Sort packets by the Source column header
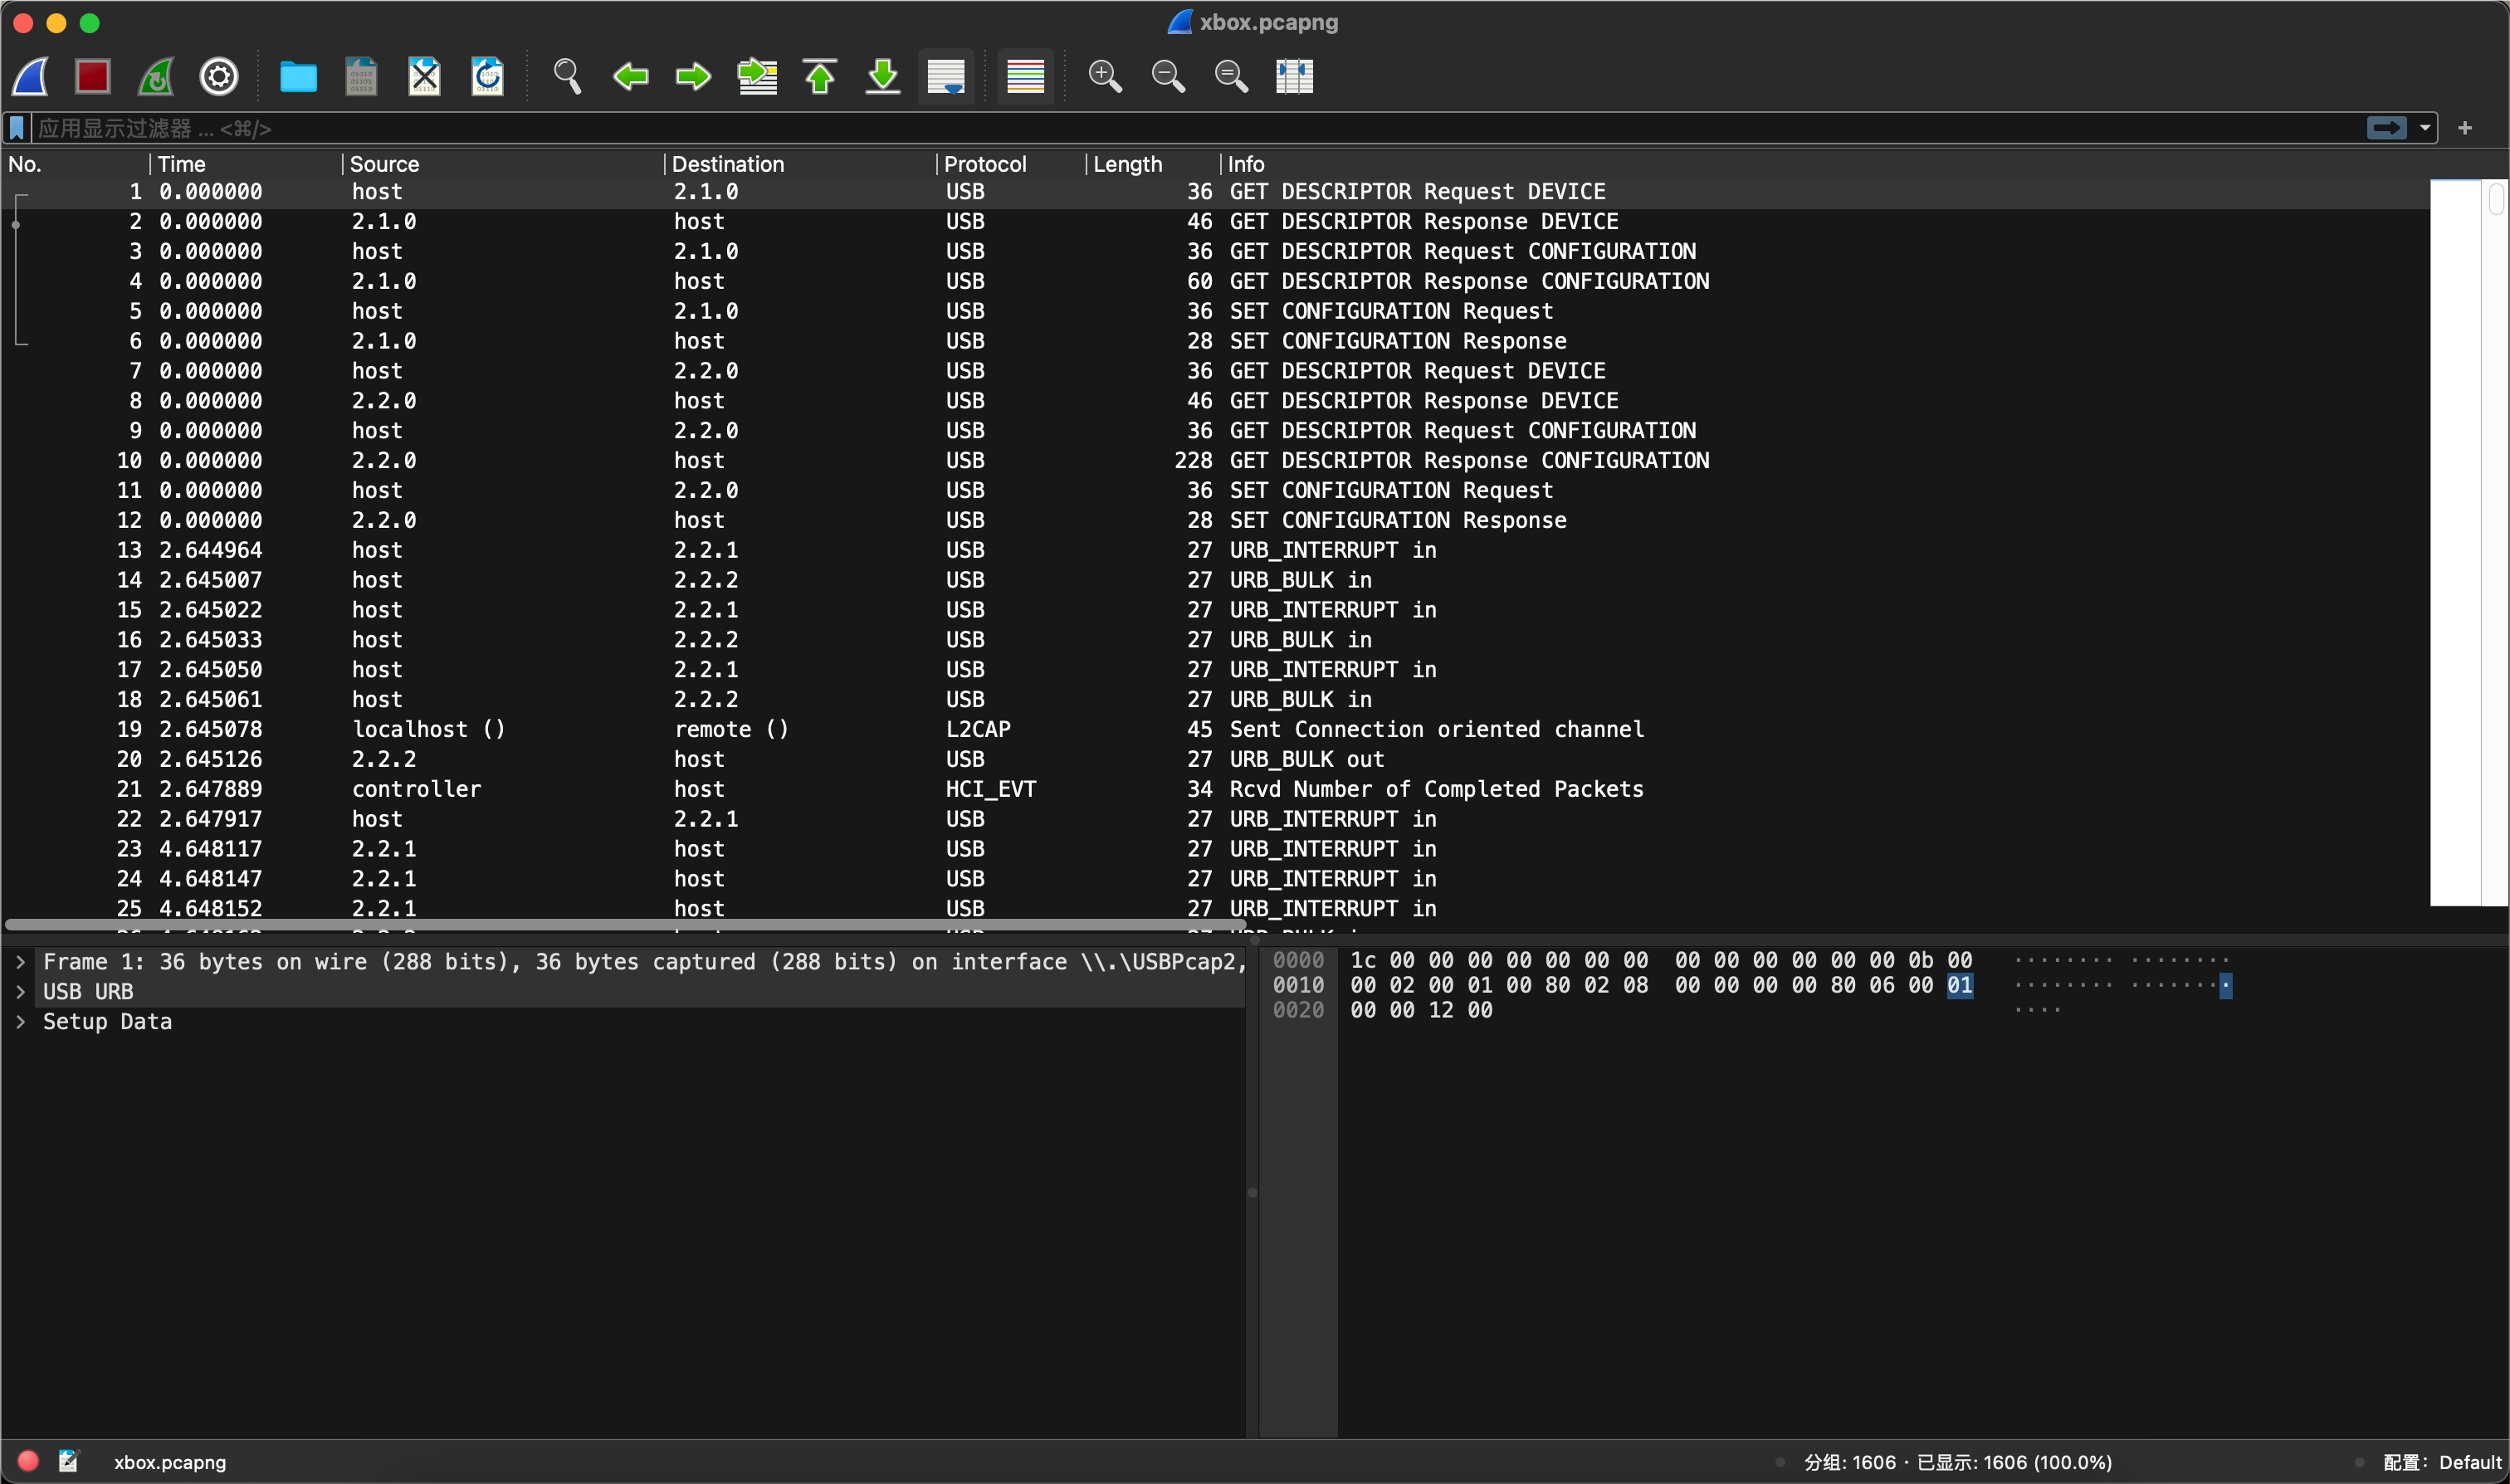Image resolution: width=2510 pixels, height=1484 pixels. pyautogui.click(x=503, y=164)
